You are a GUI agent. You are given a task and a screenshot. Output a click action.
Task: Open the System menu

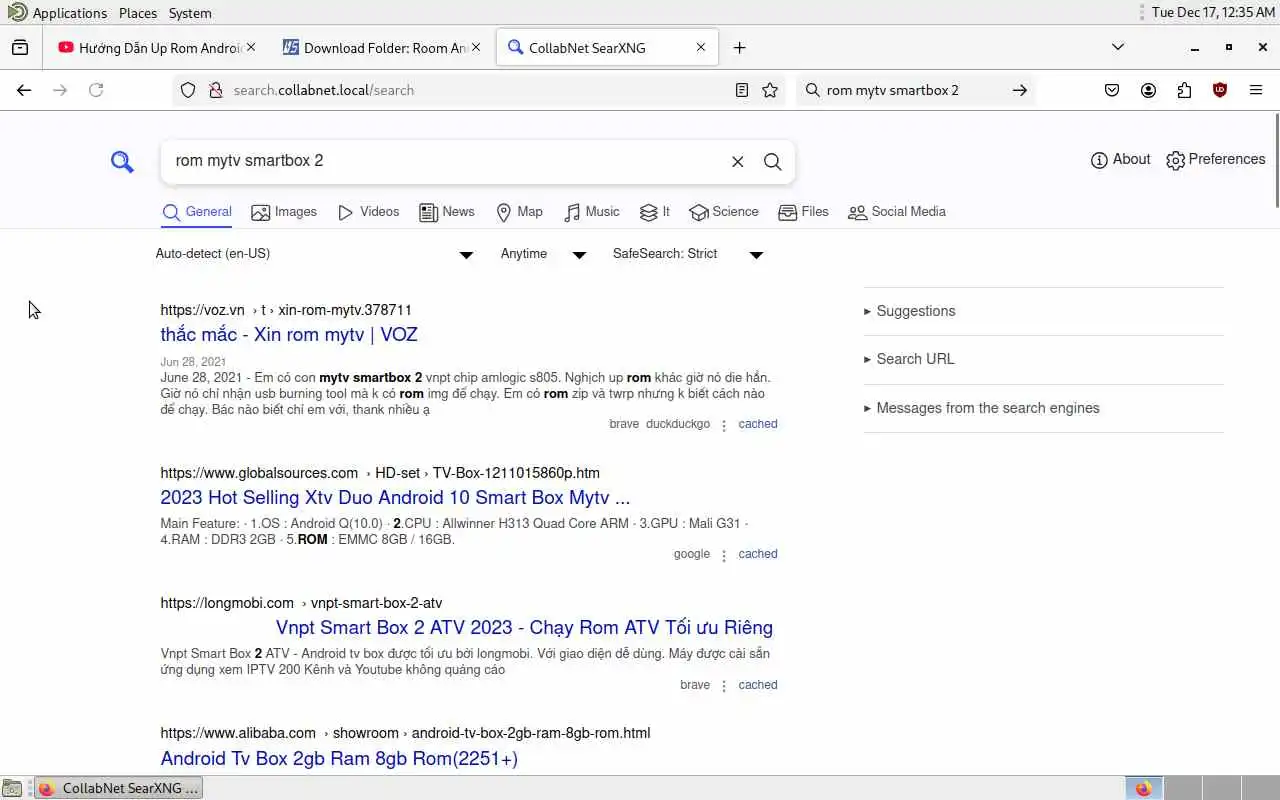(190, 13)
